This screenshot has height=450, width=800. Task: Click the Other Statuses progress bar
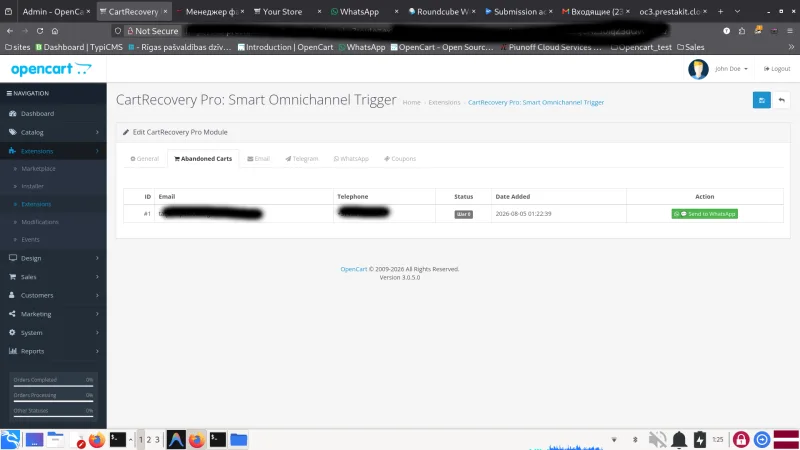click(53, 416)
